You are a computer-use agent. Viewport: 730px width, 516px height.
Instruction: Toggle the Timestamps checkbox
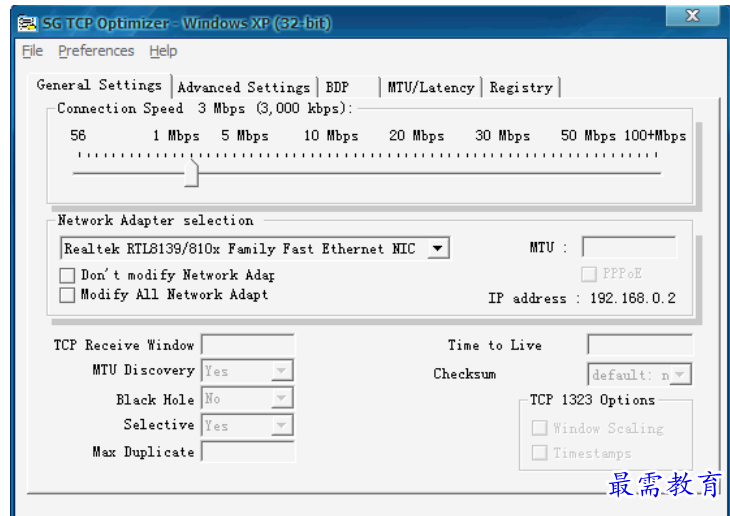[540, 453]
